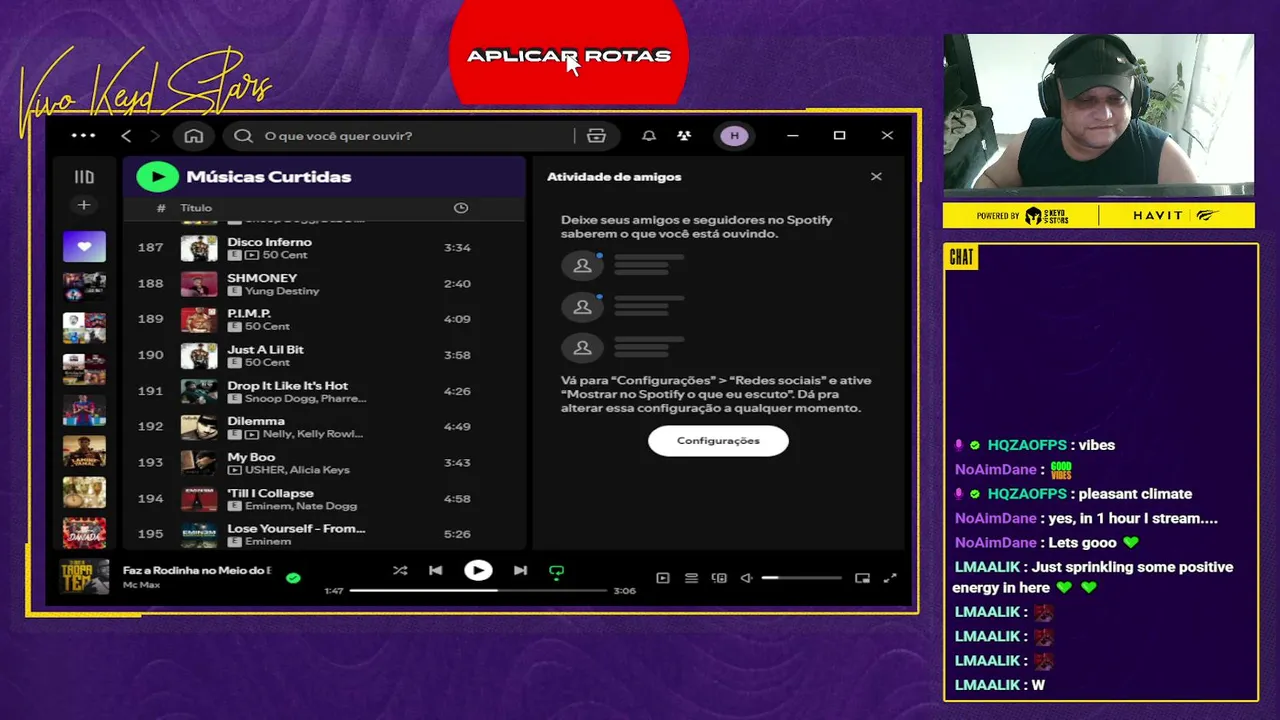Open the mini player icon

(x=862, y=578)
